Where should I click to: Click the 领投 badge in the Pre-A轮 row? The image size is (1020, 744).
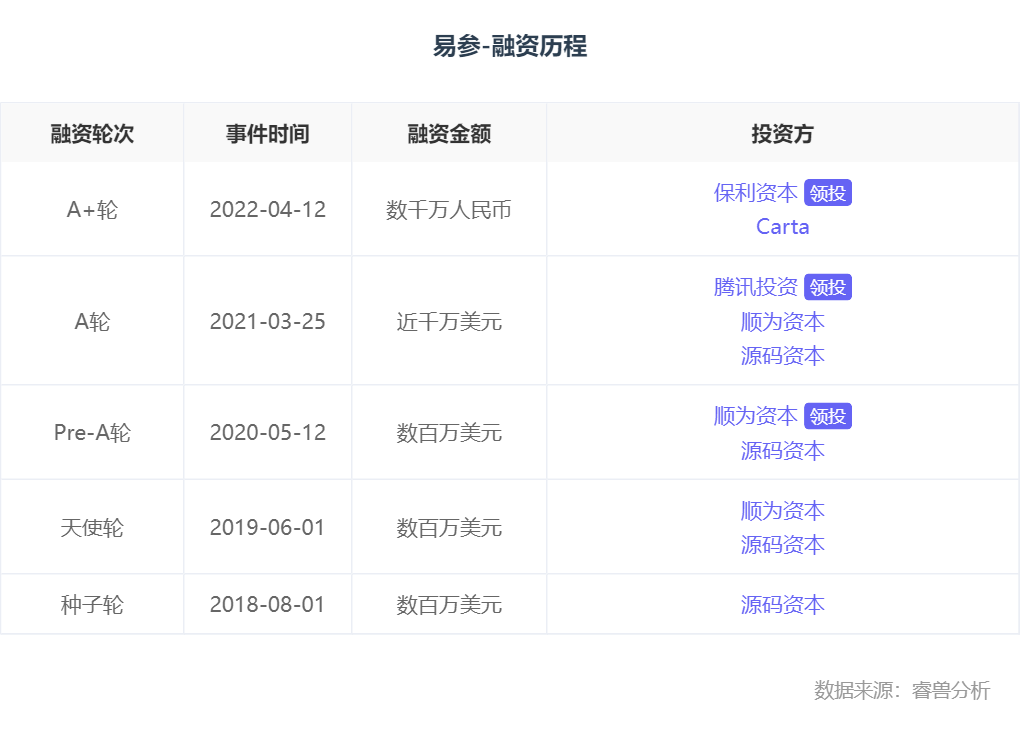click(827, 416)
